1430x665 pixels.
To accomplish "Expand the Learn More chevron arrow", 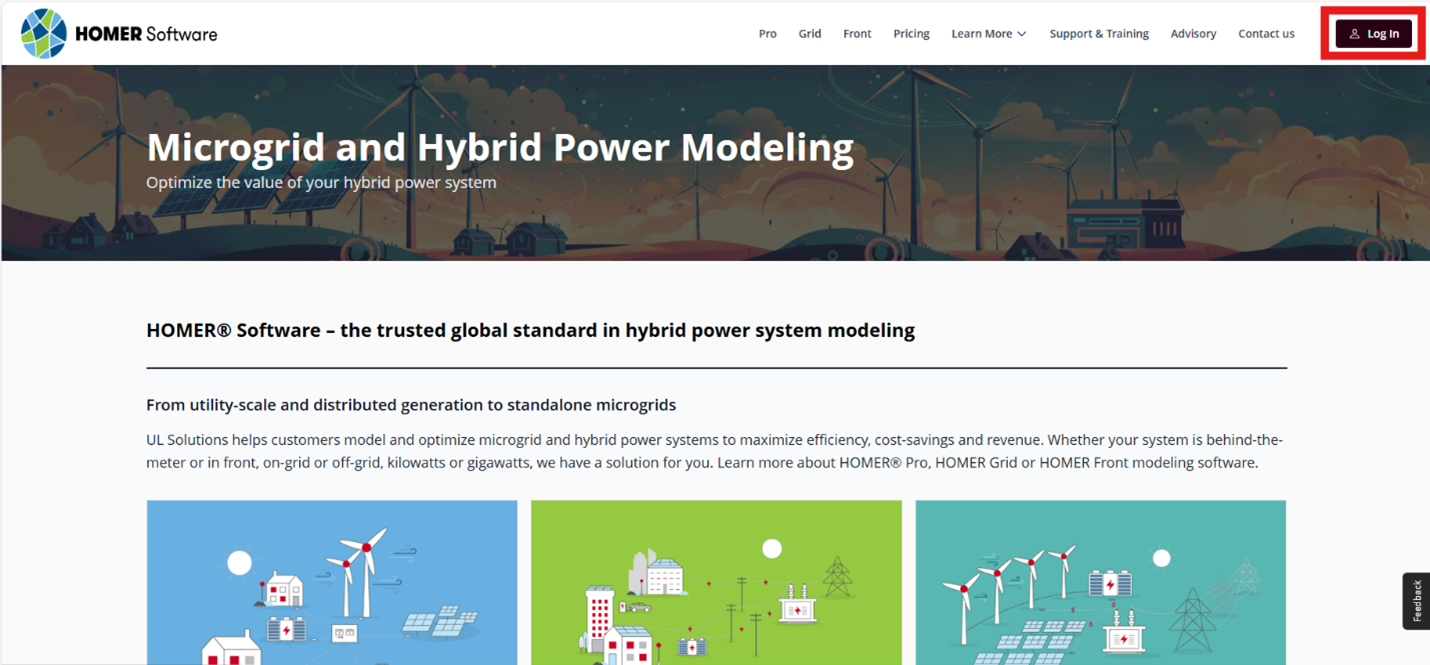I will pos(1022,34).
